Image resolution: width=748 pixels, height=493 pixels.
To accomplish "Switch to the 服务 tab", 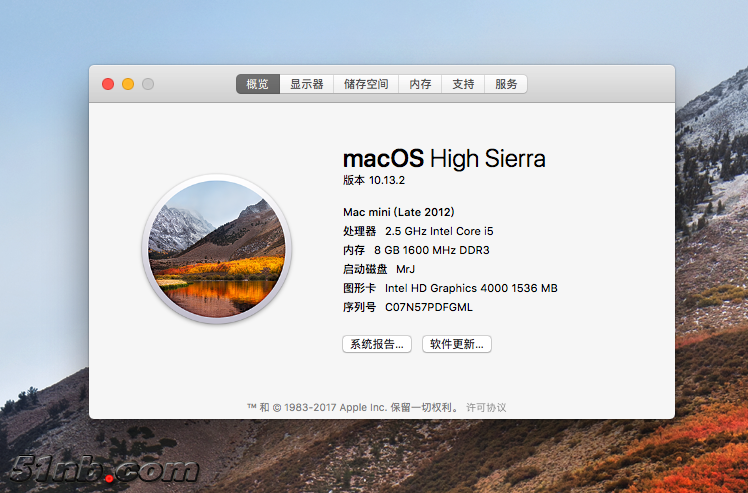I will [x=506, y=85].
